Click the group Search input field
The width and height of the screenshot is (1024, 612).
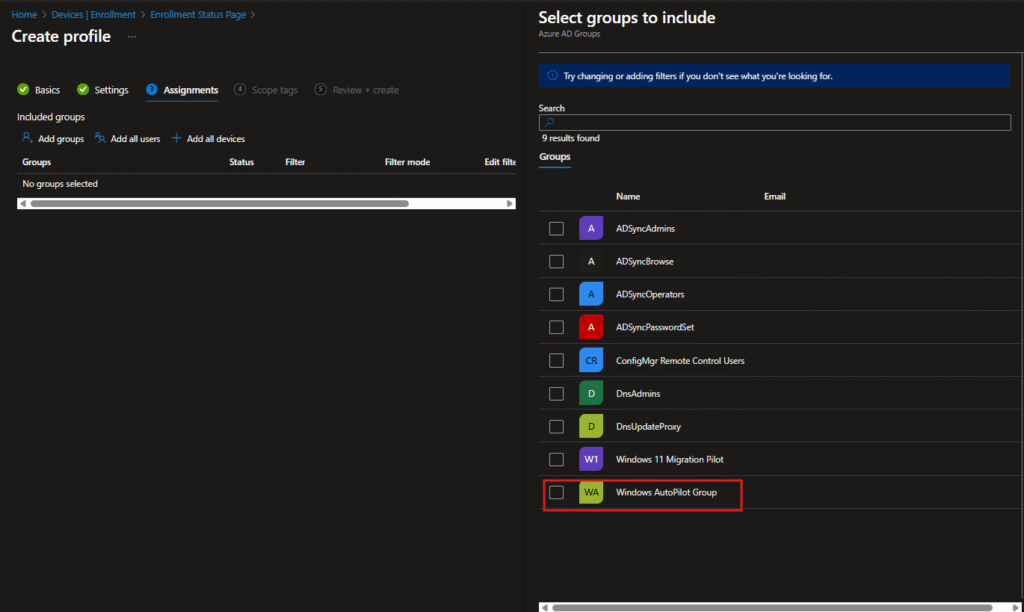tap(774, 122)
